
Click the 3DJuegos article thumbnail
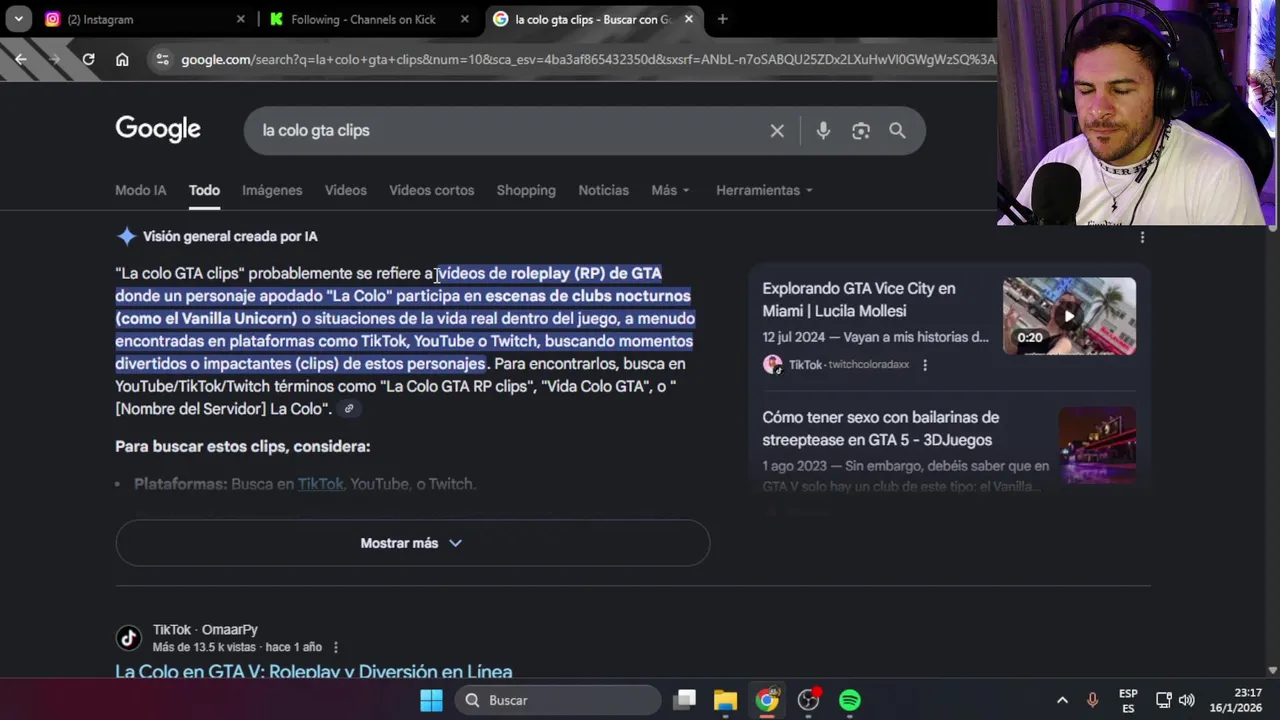coord(1097,445)
